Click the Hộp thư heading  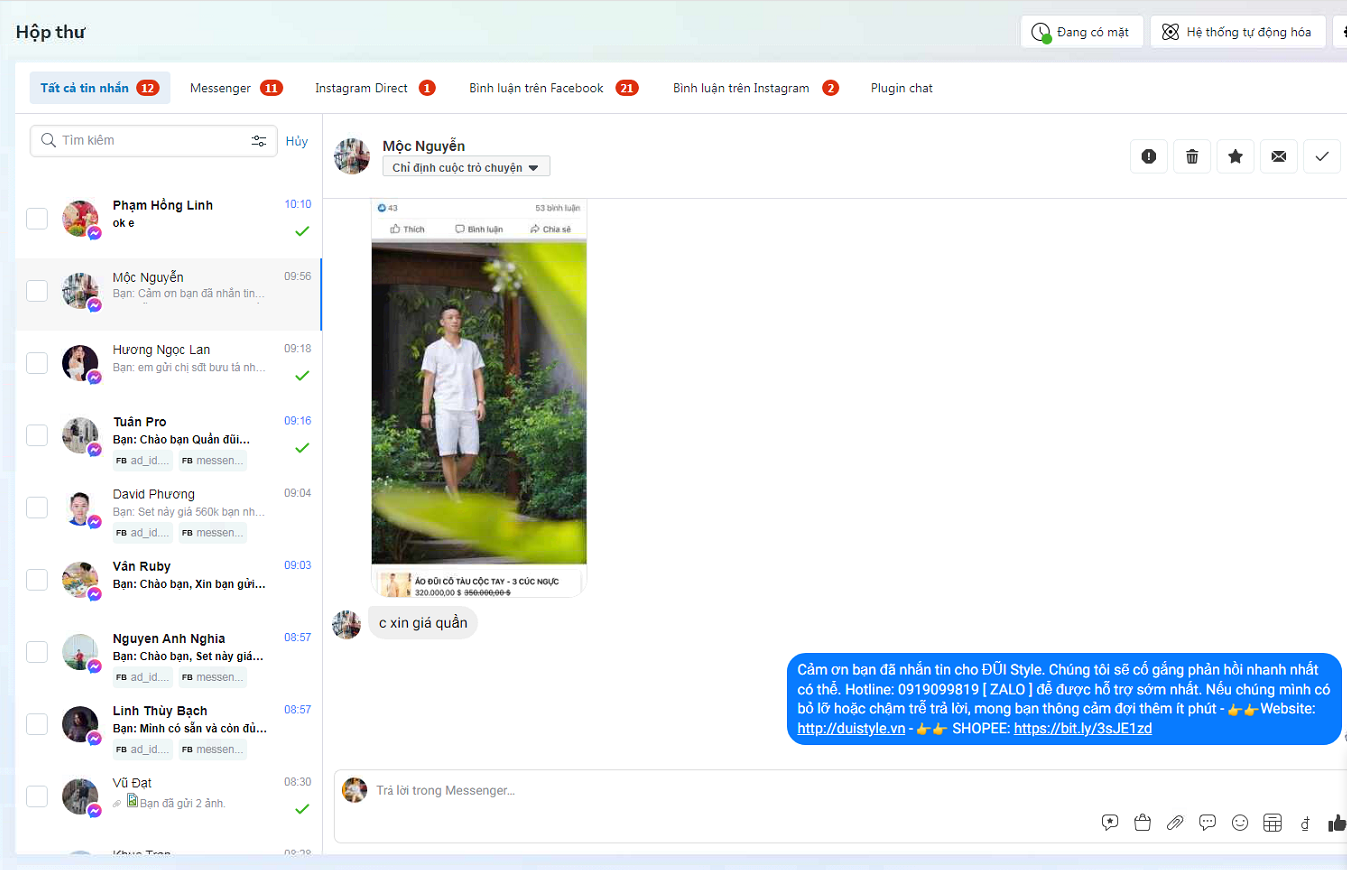click(x=50, y=32)
